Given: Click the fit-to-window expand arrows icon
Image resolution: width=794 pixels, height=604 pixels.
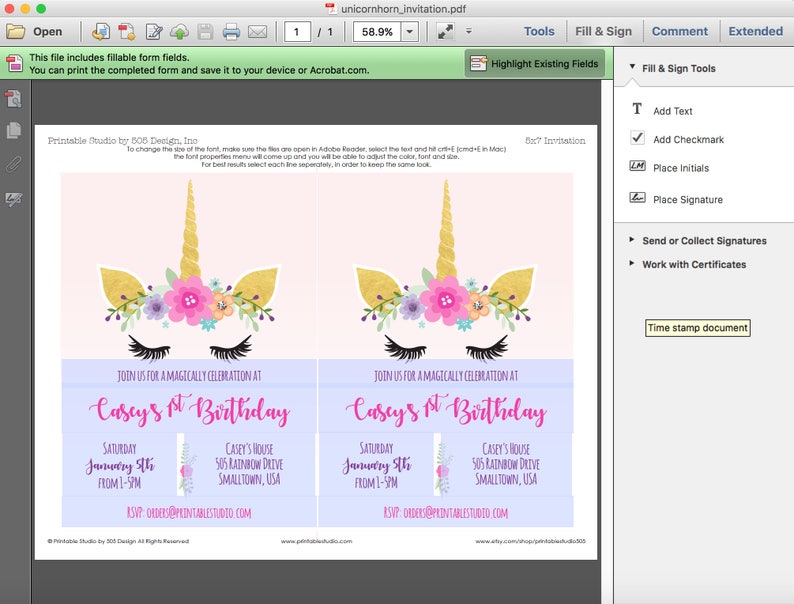Looking at the screenshot, I should click(x=446, y=31).
